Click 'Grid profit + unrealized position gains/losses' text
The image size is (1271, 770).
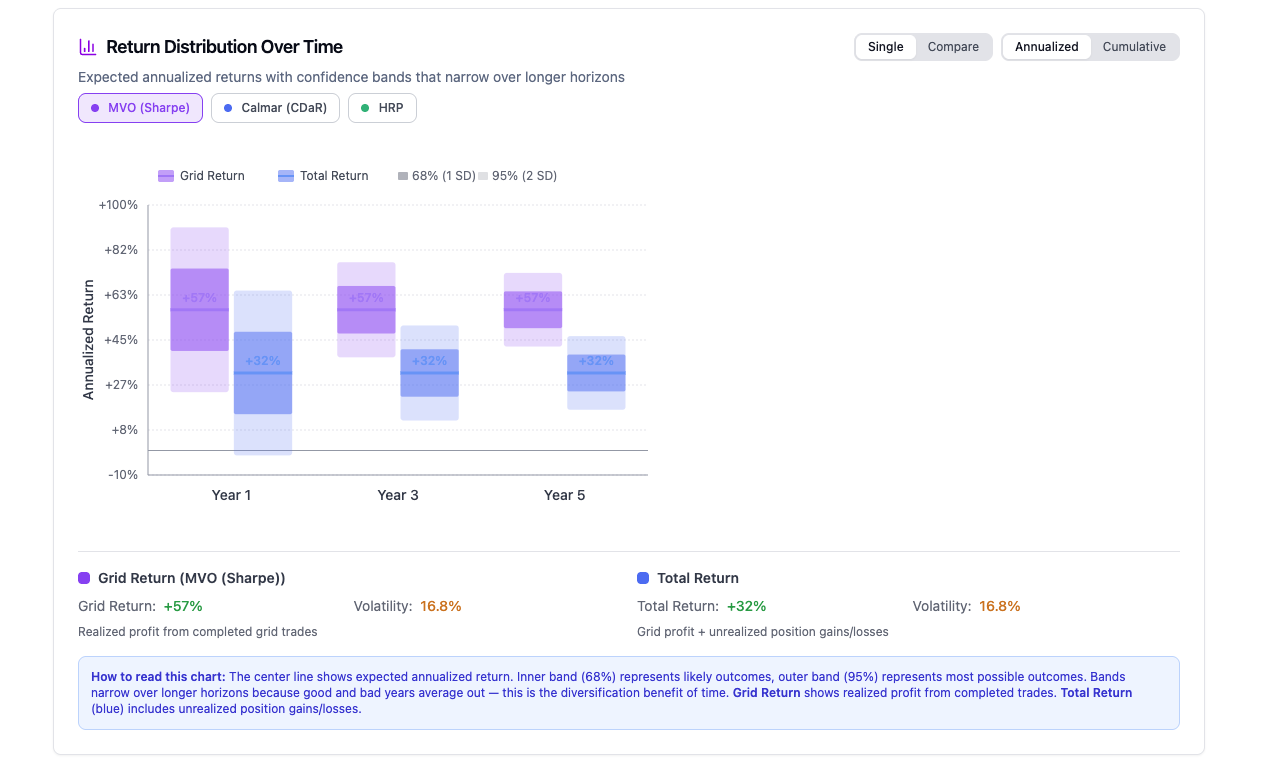tap(763, 632)
